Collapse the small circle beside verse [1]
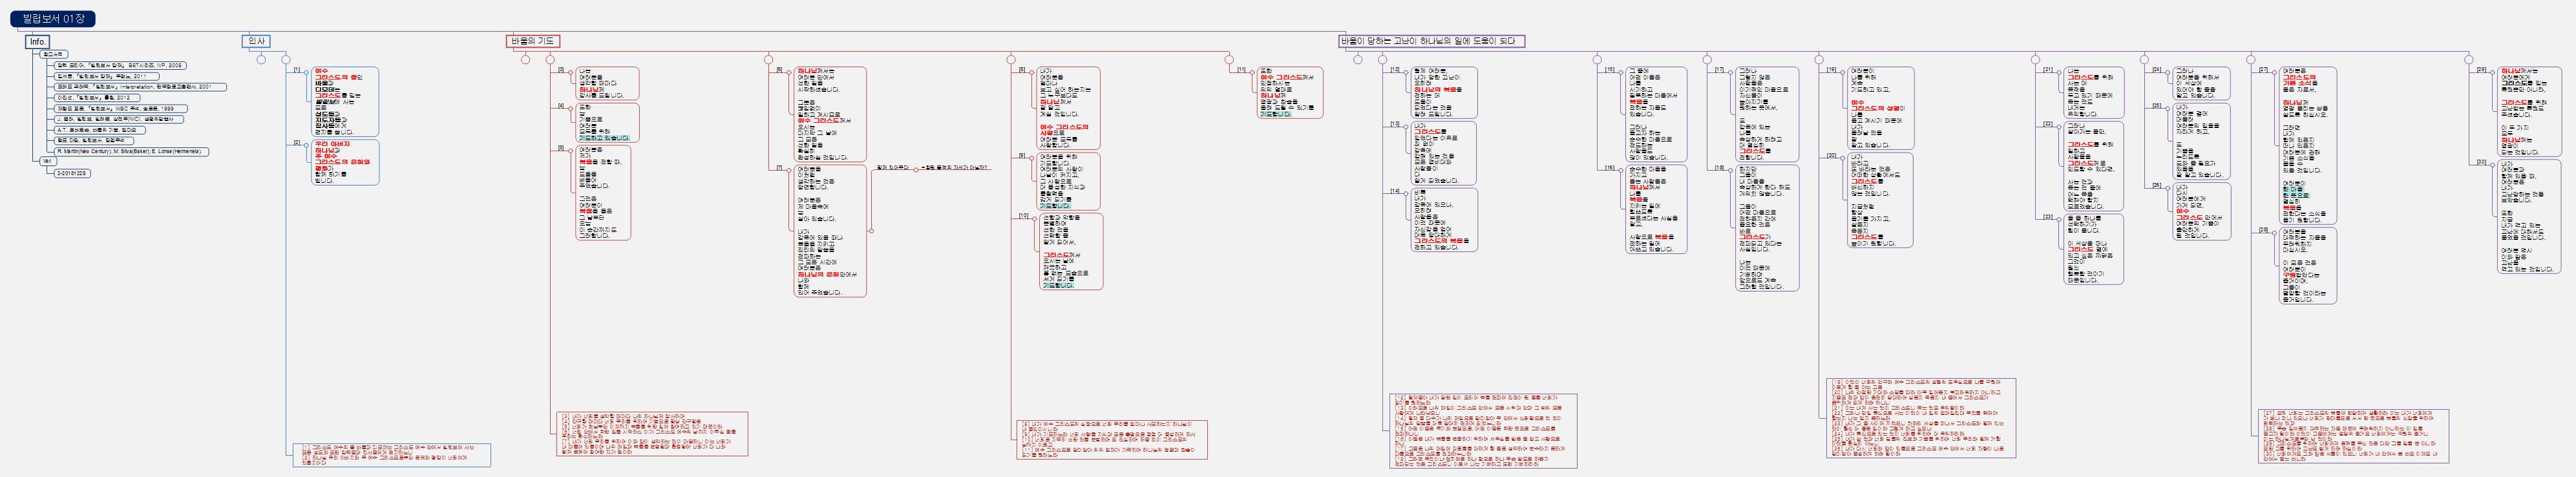The width and height of the screenshot is (2576, 477). pos(307,73)
